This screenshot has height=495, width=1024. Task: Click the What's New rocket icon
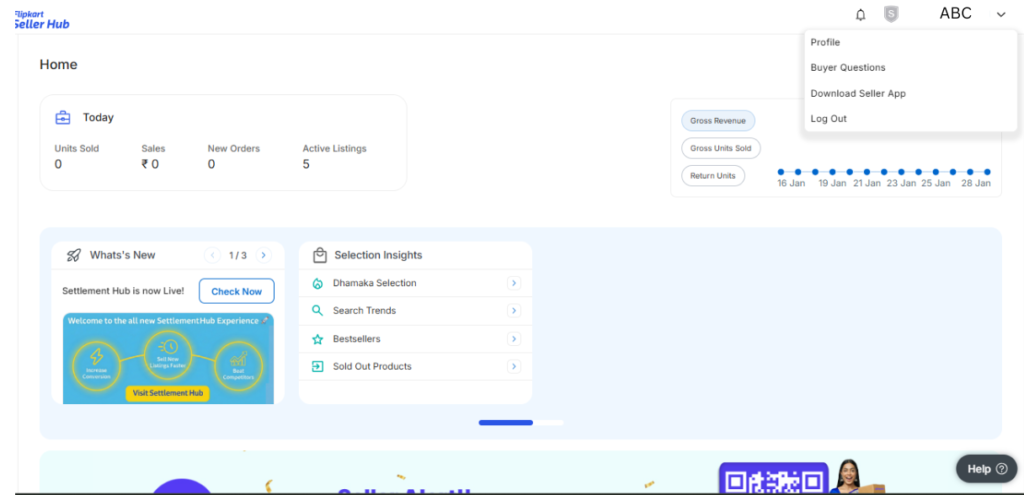[x=74, y=255]
